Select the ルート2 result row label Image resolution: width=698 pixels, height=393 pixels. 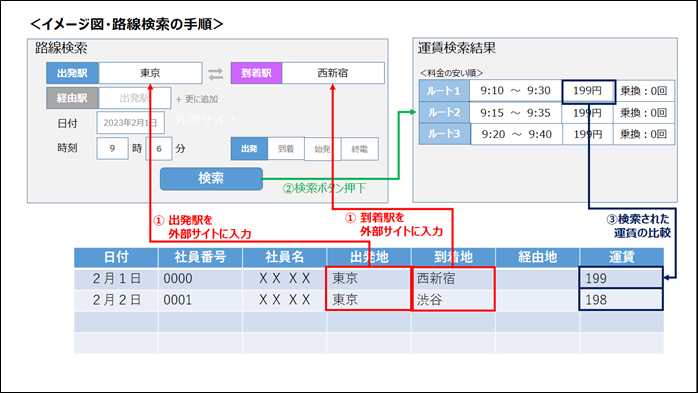coord(444,113)
